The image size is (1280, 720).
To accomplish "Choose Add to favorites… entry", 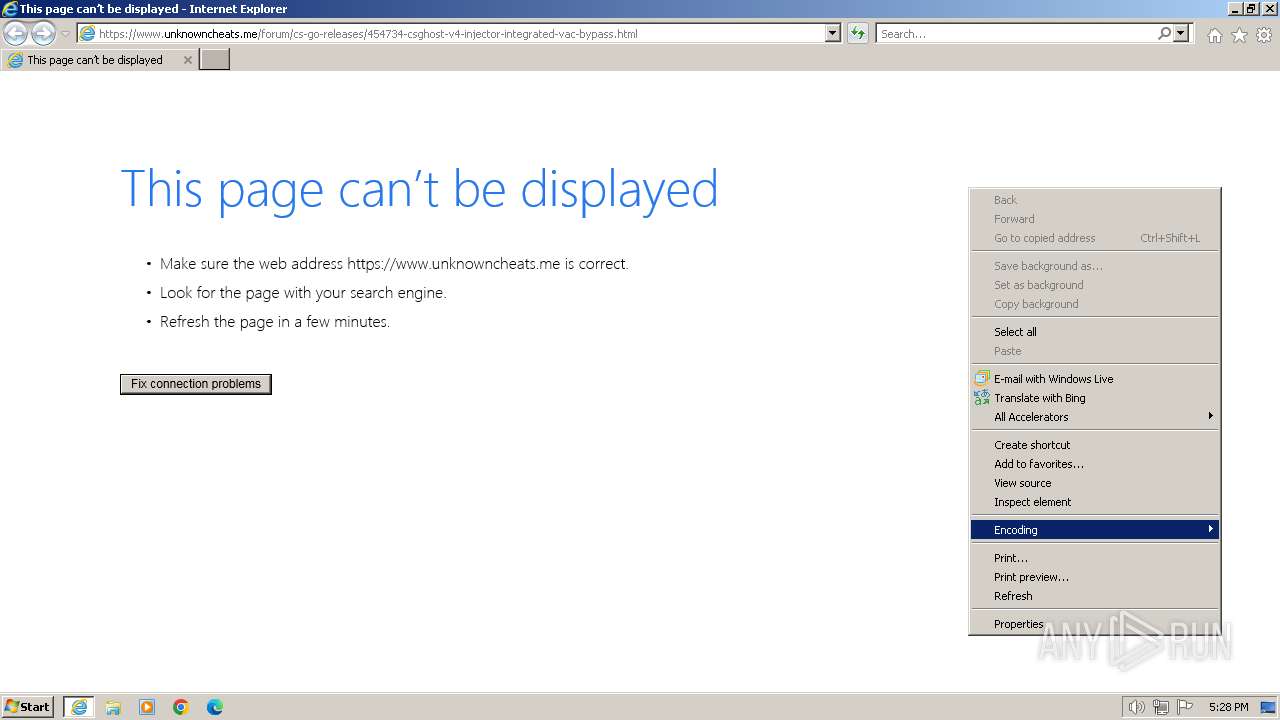I will pyautogui.click(x=1095, y=464).
